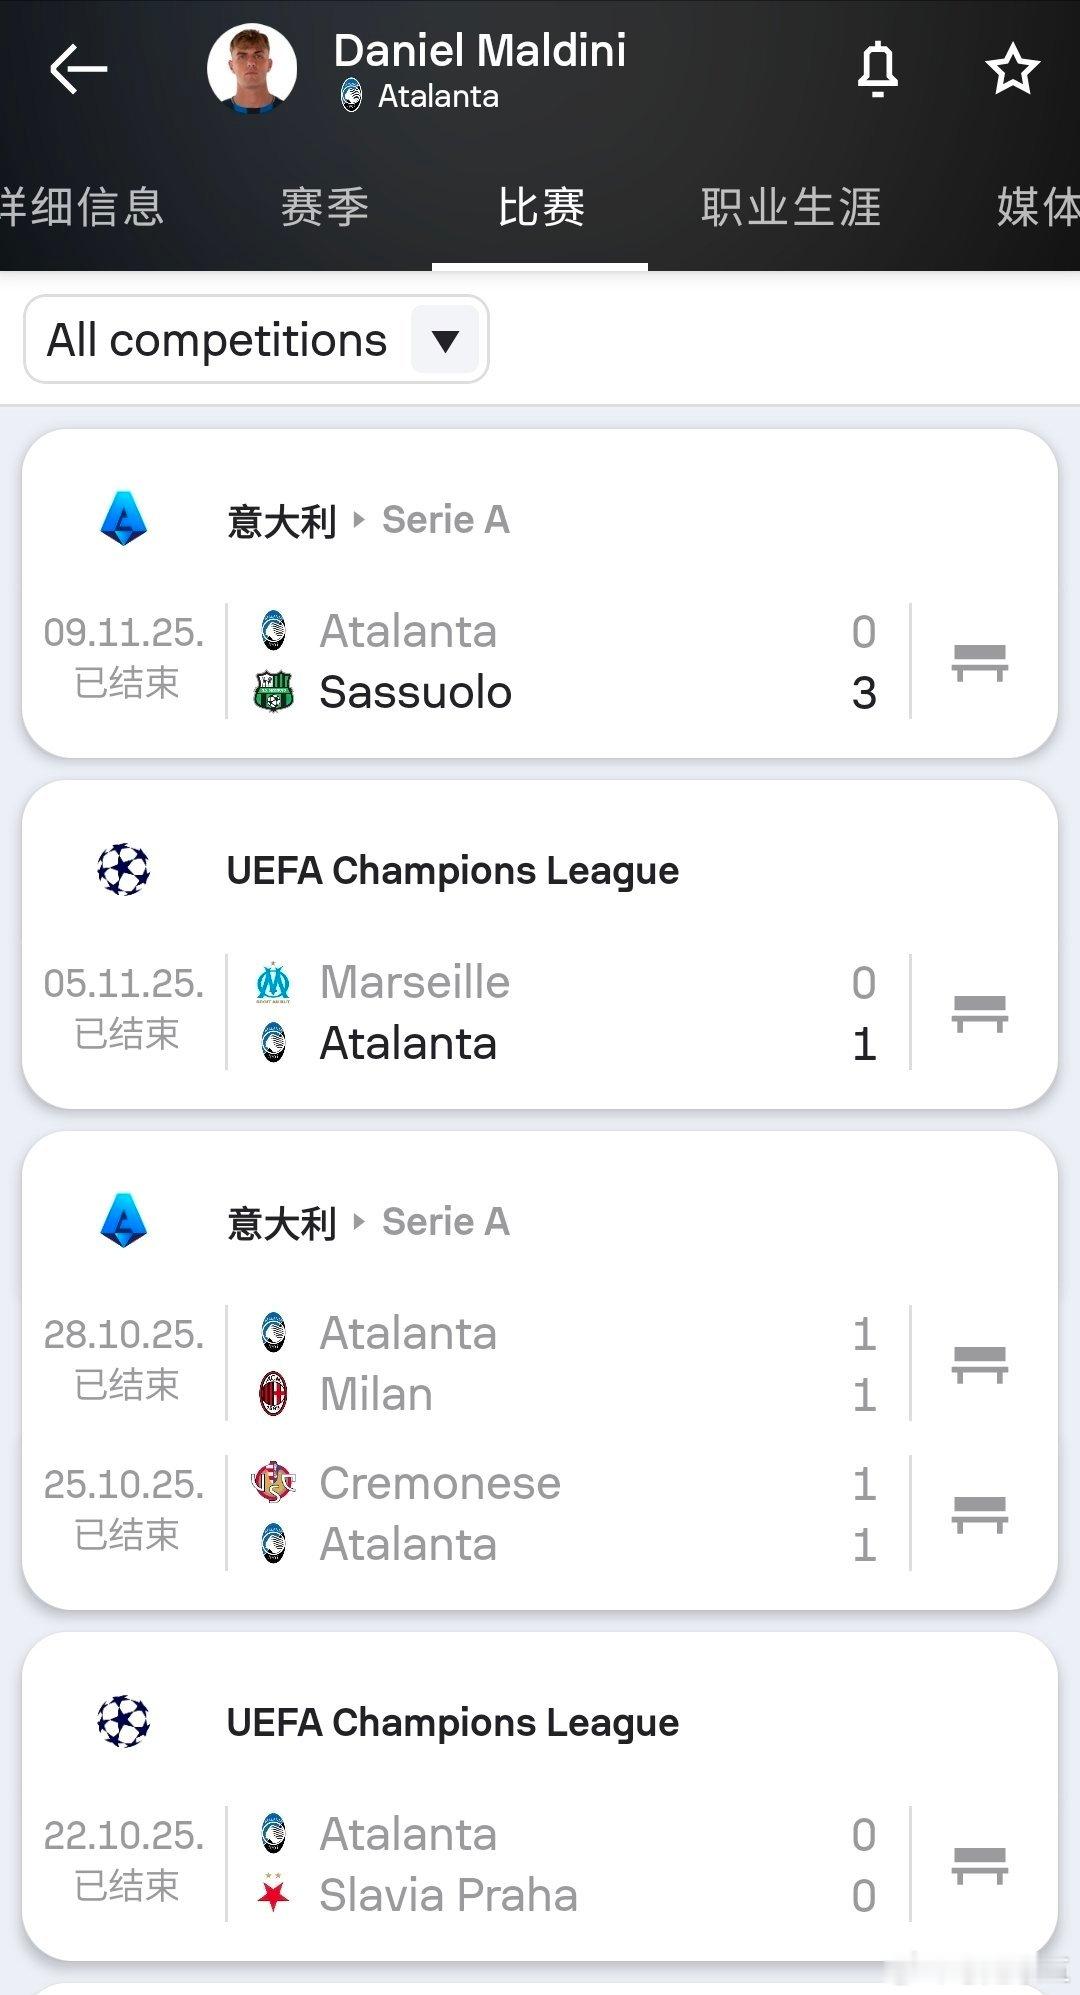Click the Champions League ball logo near Slavia Praha match

click(124, 1722)
